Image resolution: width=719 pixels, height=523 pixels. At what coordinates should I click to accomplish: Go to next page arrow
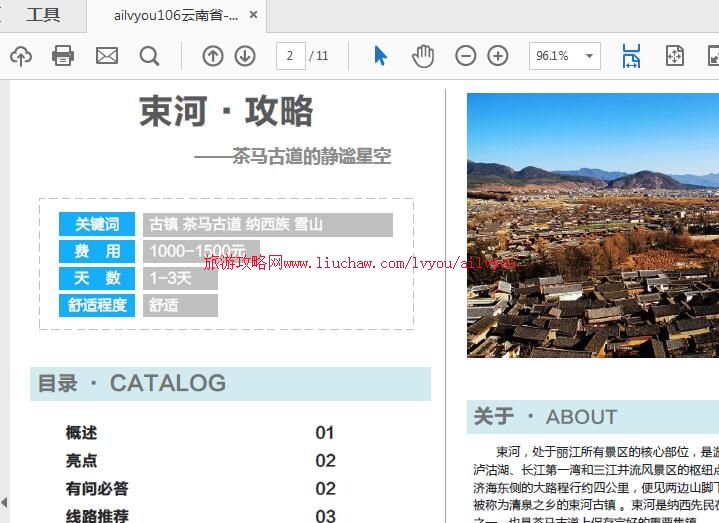pos(245,56)
